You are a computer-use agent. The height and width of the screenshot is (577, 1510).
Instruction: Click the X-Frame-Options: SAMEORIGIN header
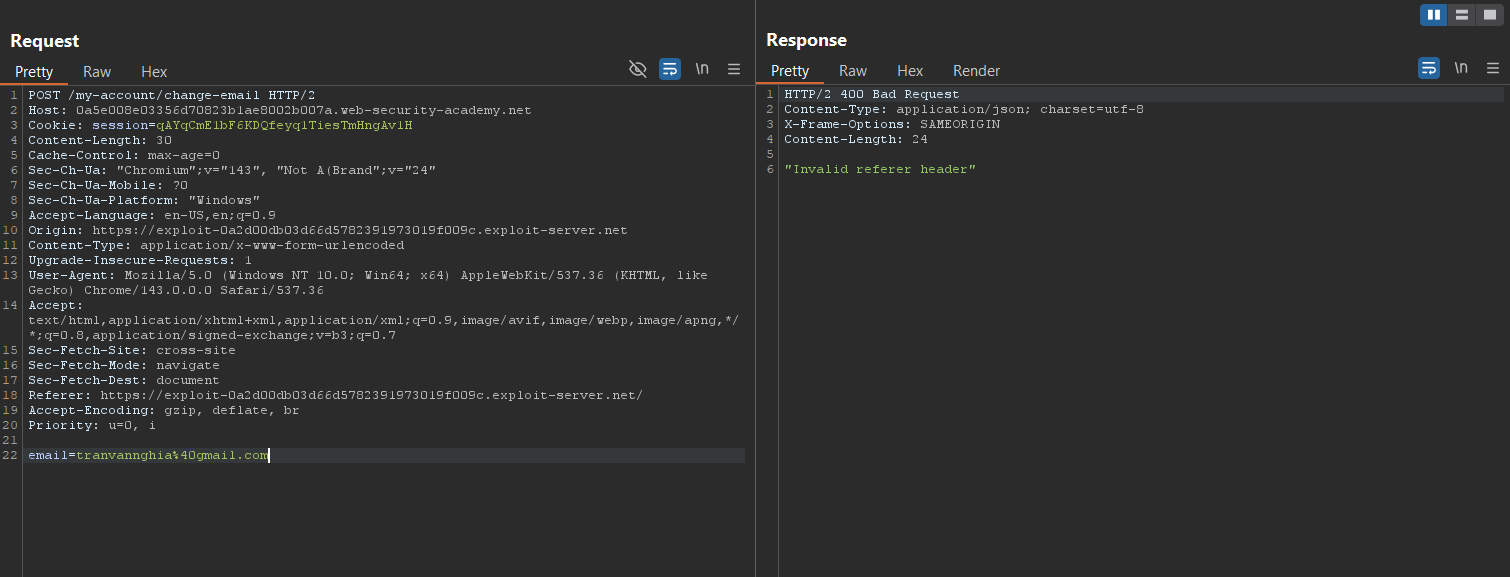(x=892, y=124)
